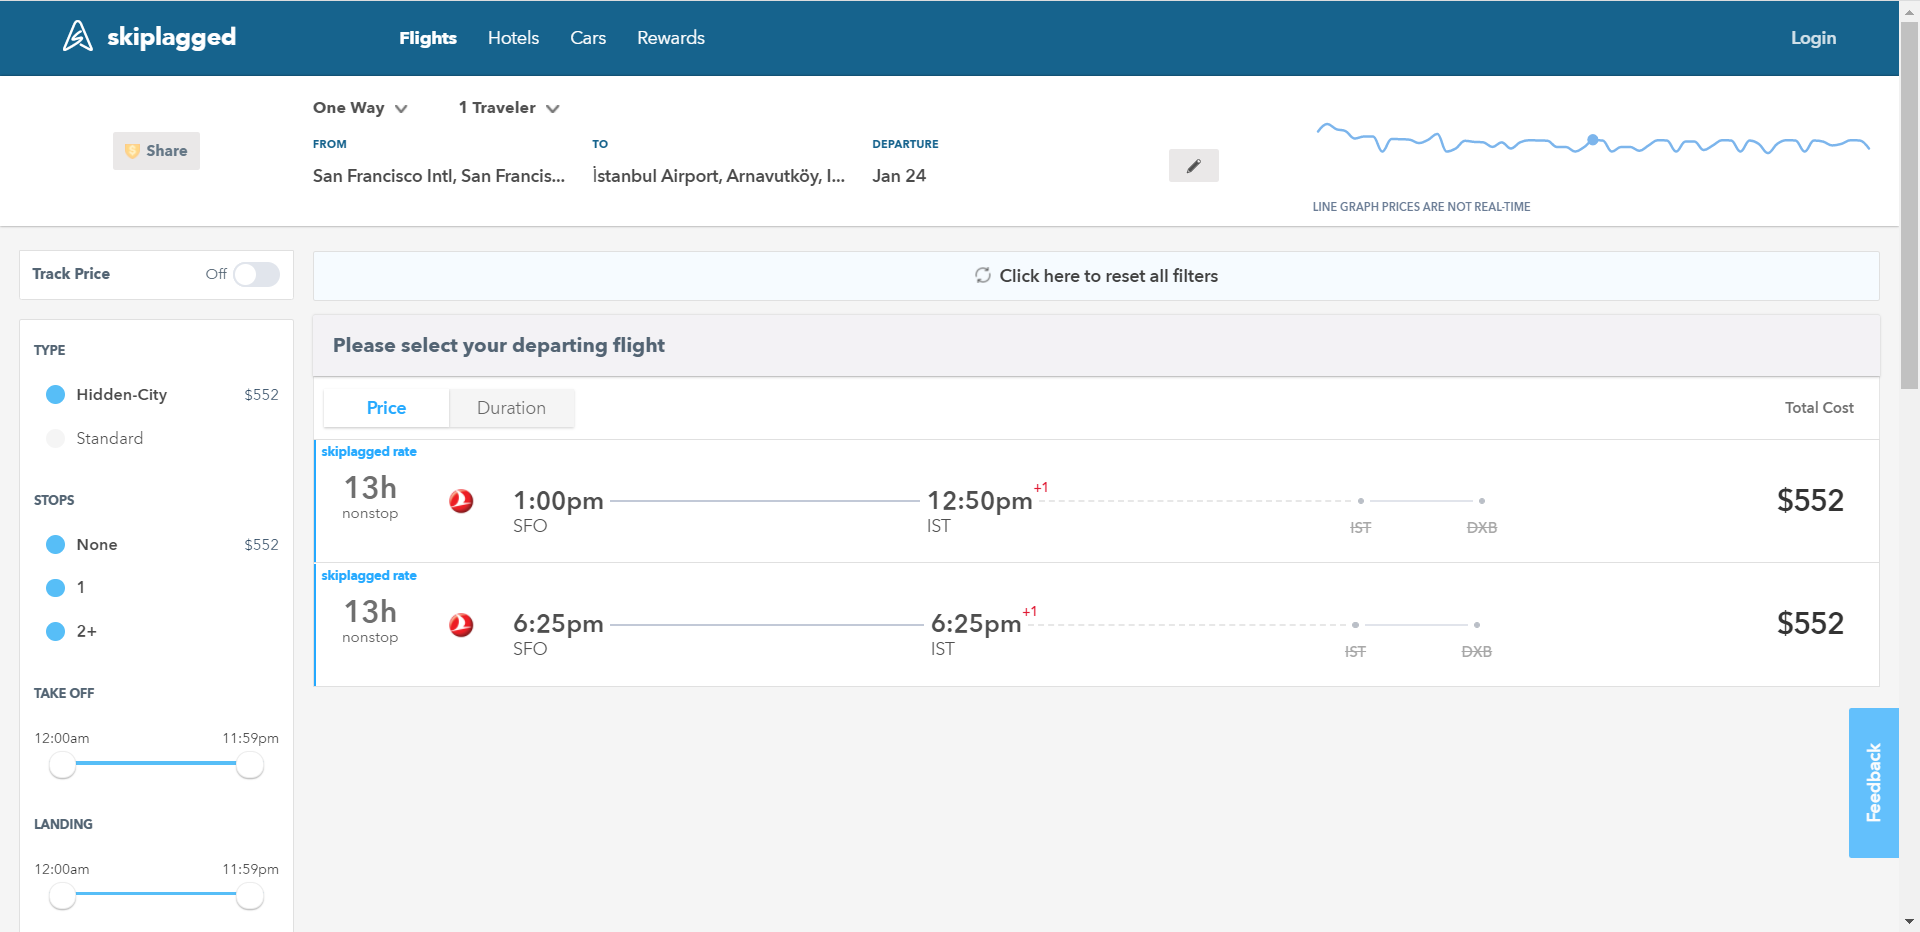Viewport: 1920px width, 932px height.
Task: Toggle the Track Price switch
Action: pos(256,274)
